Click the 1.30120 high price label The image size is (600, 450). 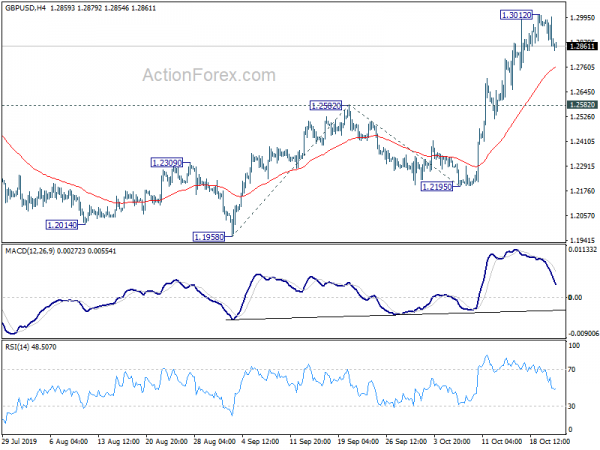point(517,15)
